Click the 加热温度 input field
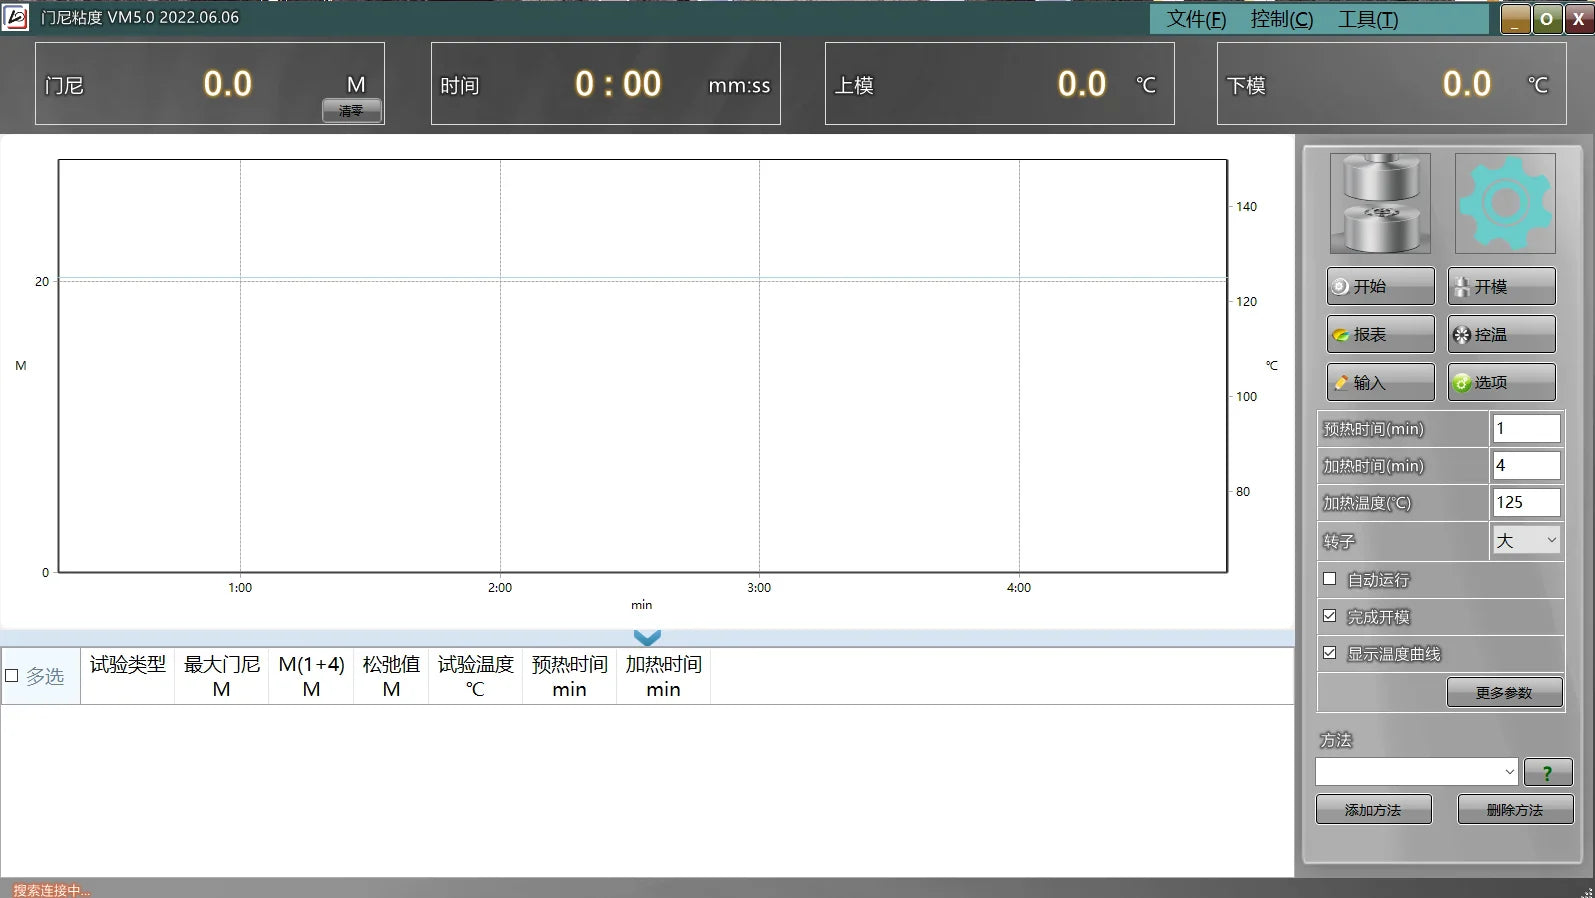Screen dimensions: 1595x898 point(1525,503)
